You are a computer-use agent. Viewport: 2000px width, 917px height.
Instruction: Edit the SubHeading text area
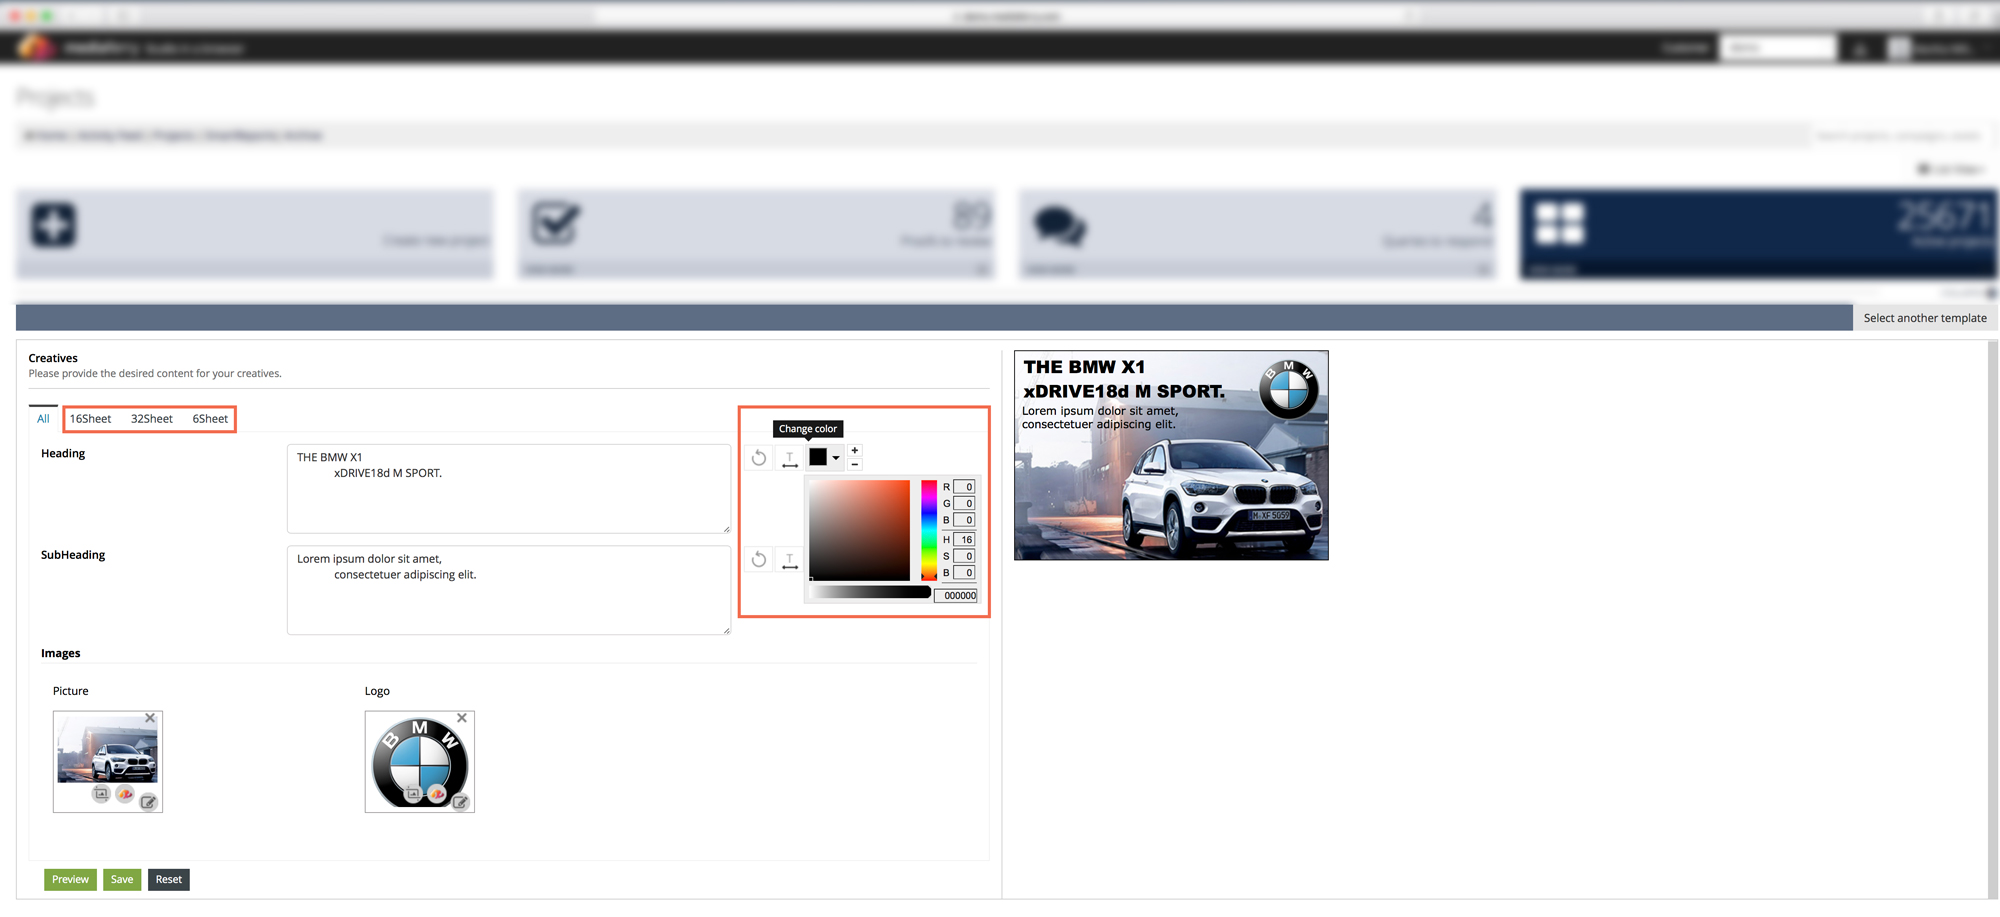[509, 590]
